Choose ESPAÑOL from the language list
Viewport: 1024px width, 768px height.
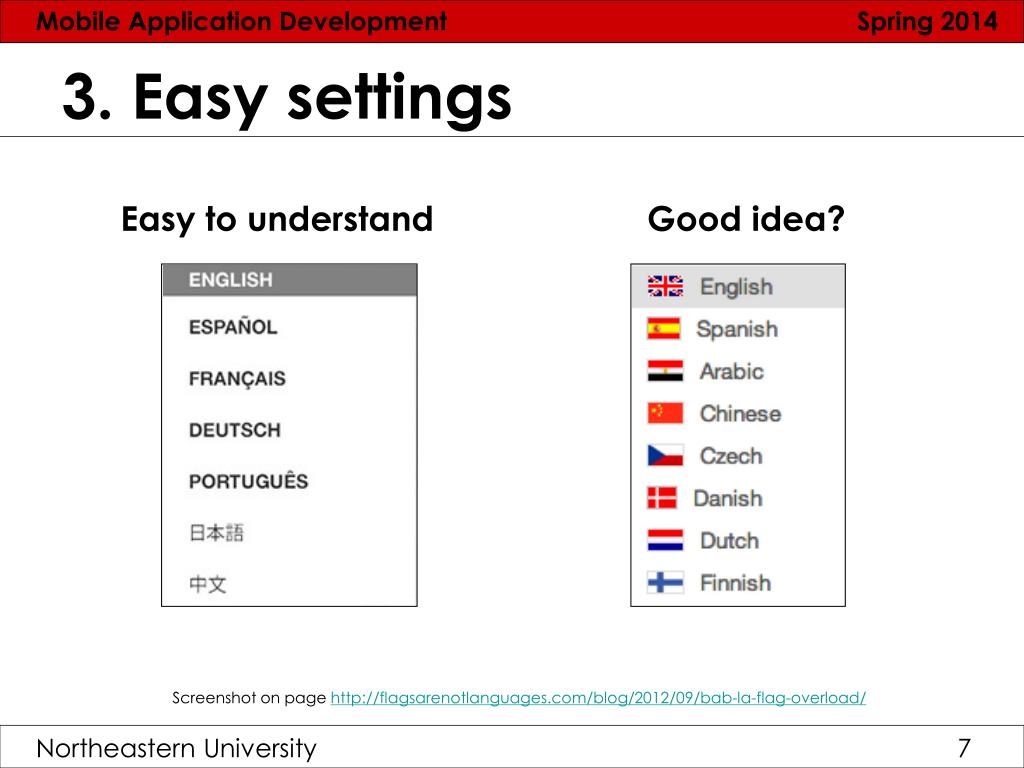click(233, 326)
